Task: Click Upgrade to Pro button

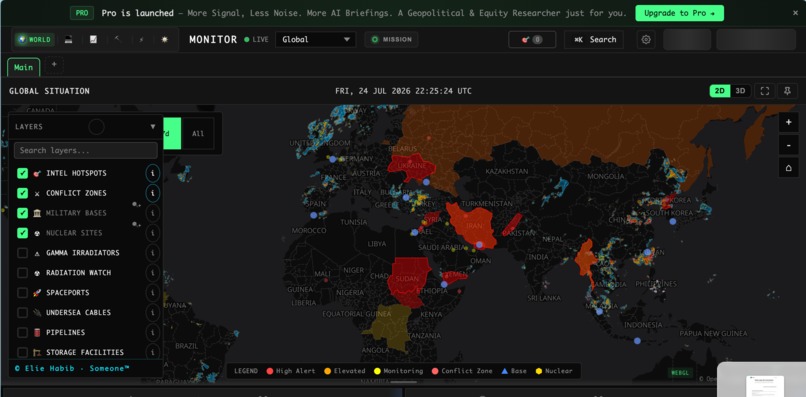Action: click(679, 13)
